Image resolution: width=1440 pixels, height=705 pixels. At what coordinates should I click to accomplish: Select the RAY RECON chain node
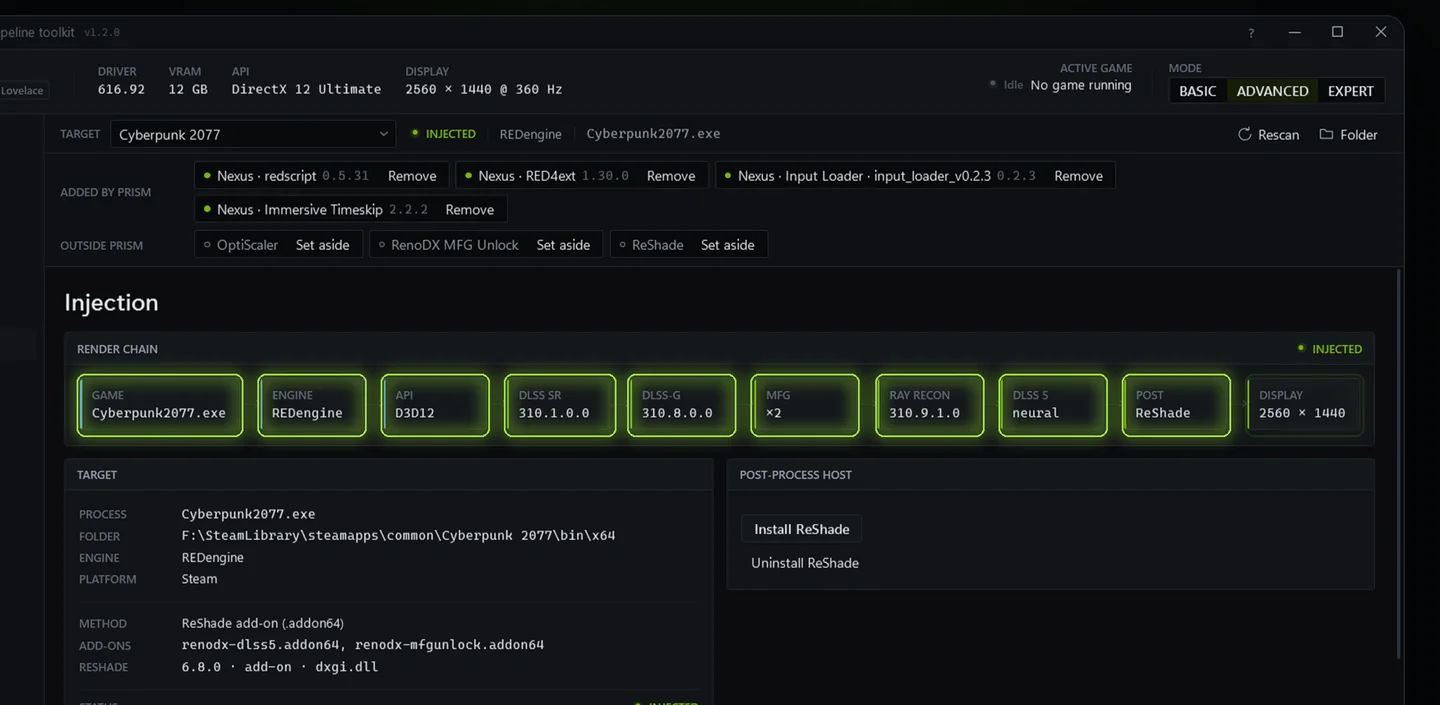click(929, 405)
